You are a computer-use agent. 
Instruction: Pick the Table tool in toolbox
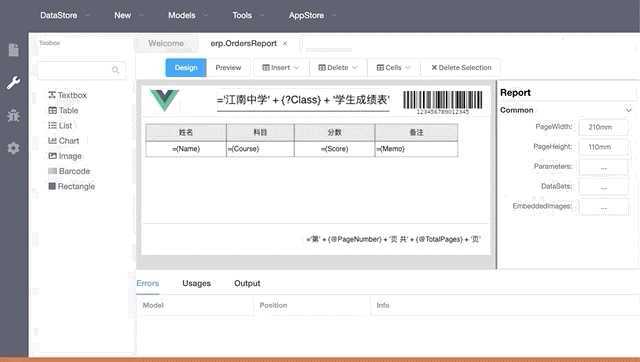point(63,110)
